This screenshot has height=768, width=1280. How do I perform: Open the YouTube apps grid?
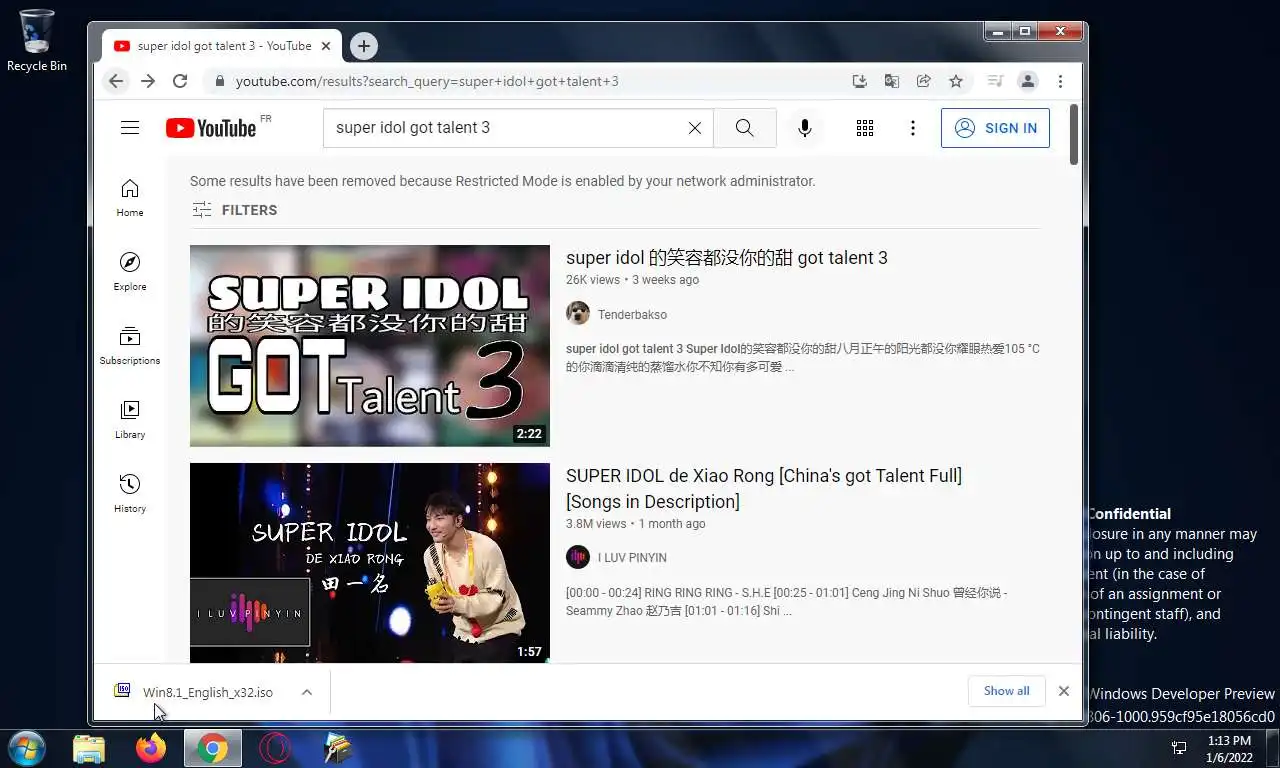[865, 128]
